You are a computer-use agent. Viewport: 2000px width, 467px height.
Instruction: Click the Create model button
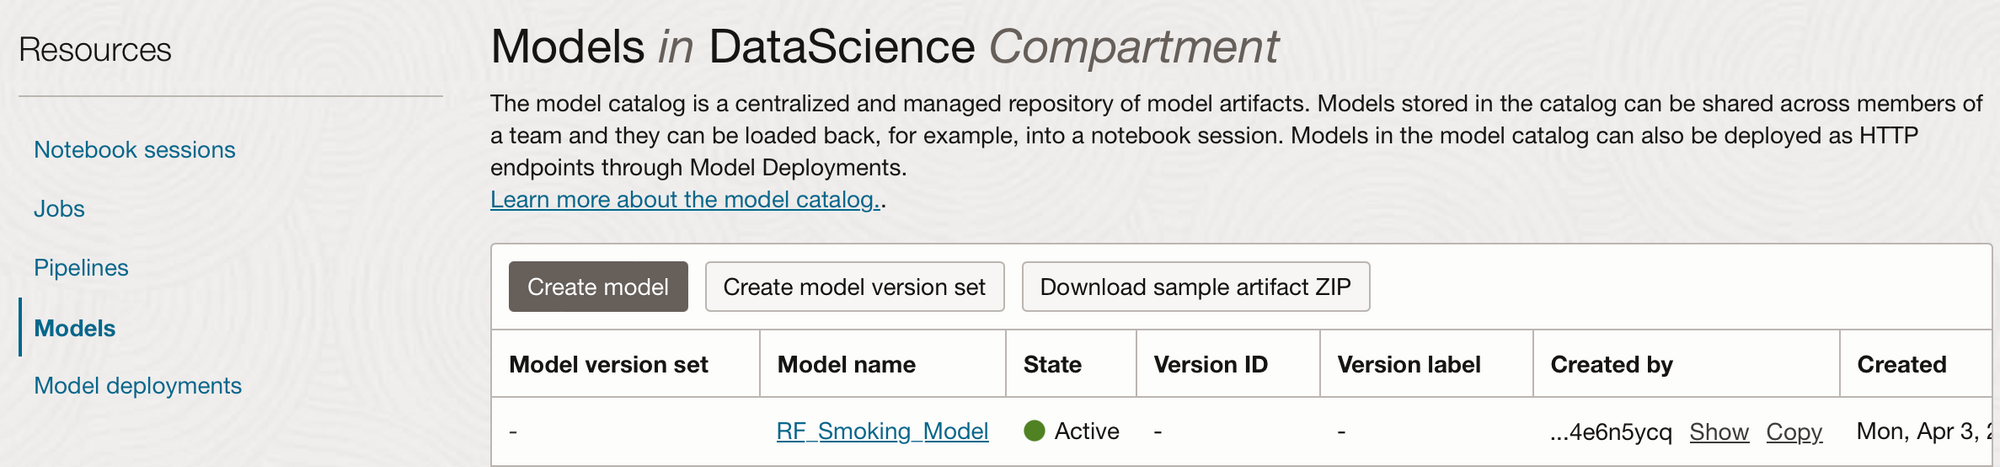click(598, 287)
